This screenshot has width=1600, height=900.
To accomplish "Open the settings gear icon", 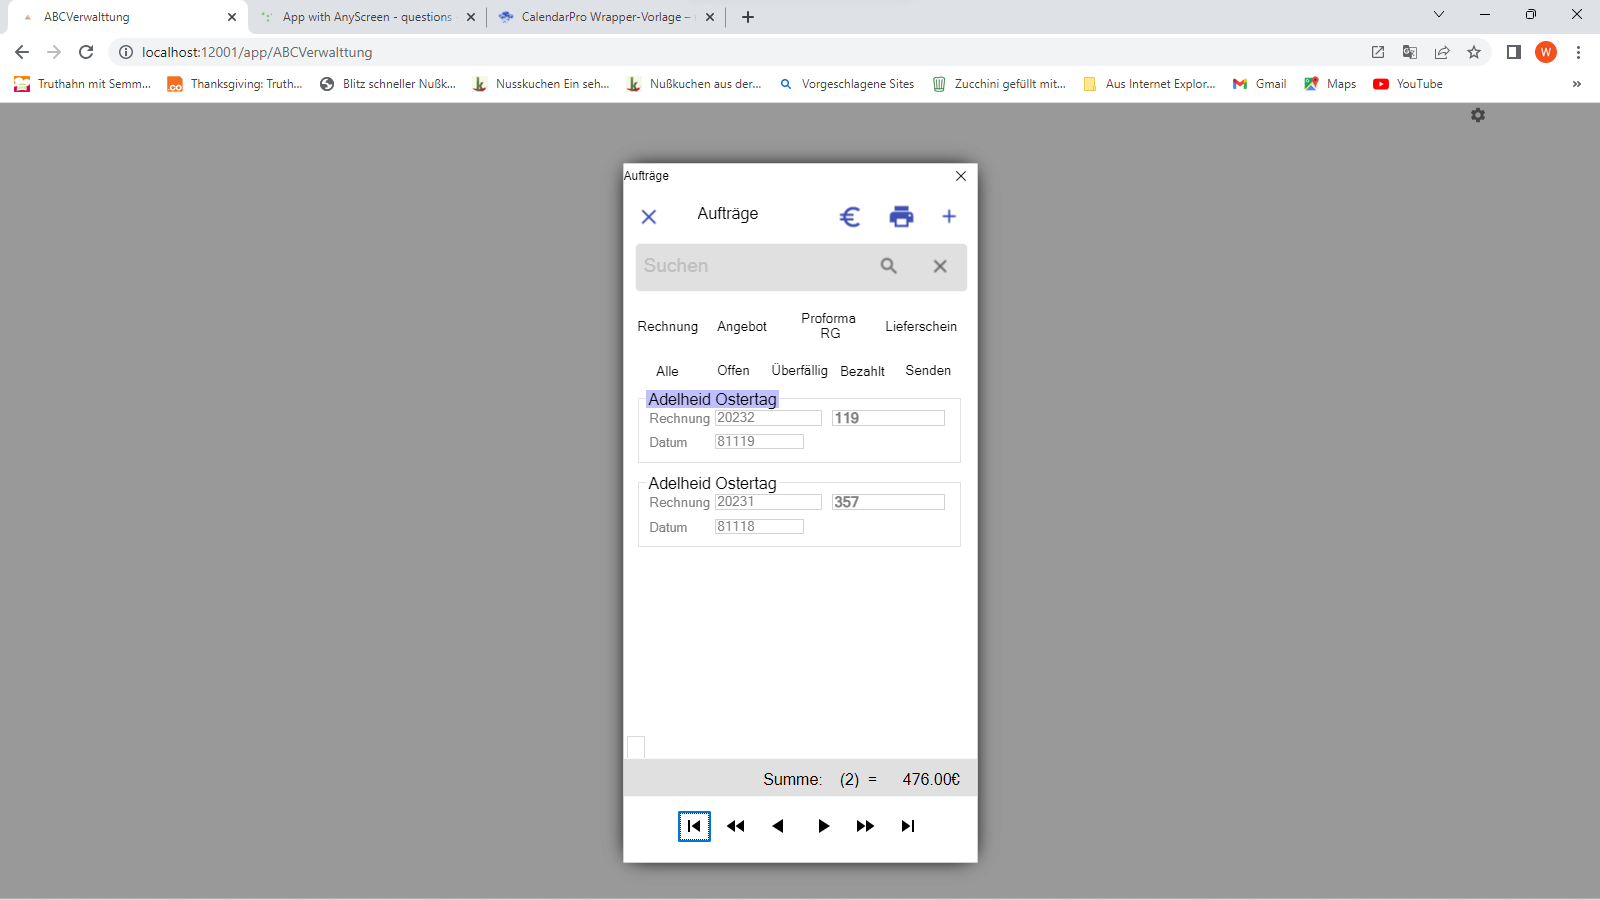I will (1478, 116).
